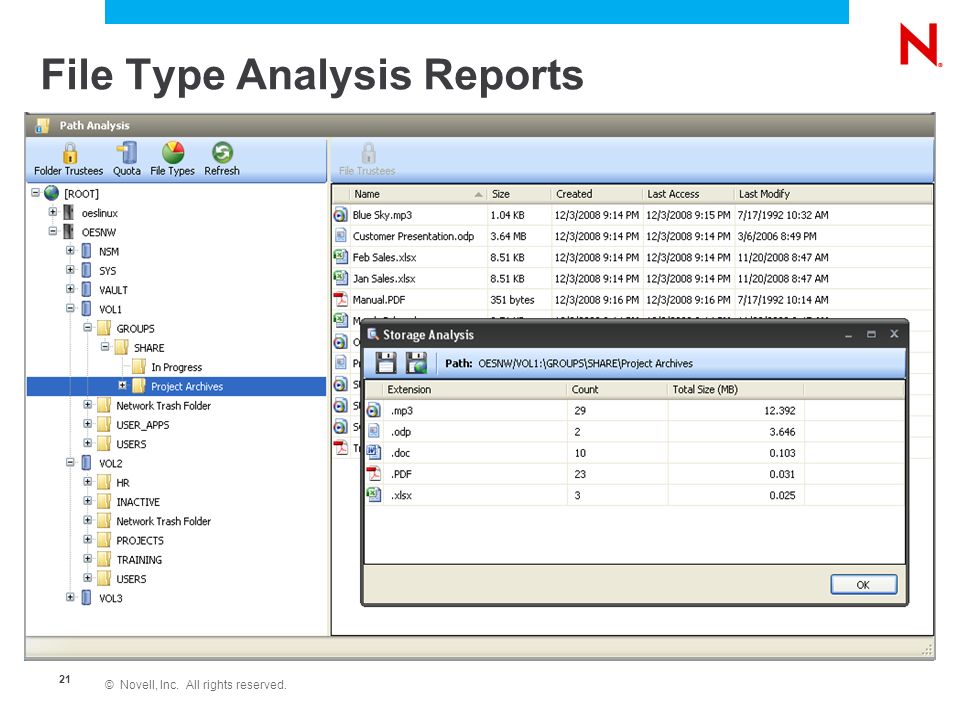
Task: Open Folder Trustees from the toolbar
Action: coord(69,159)
